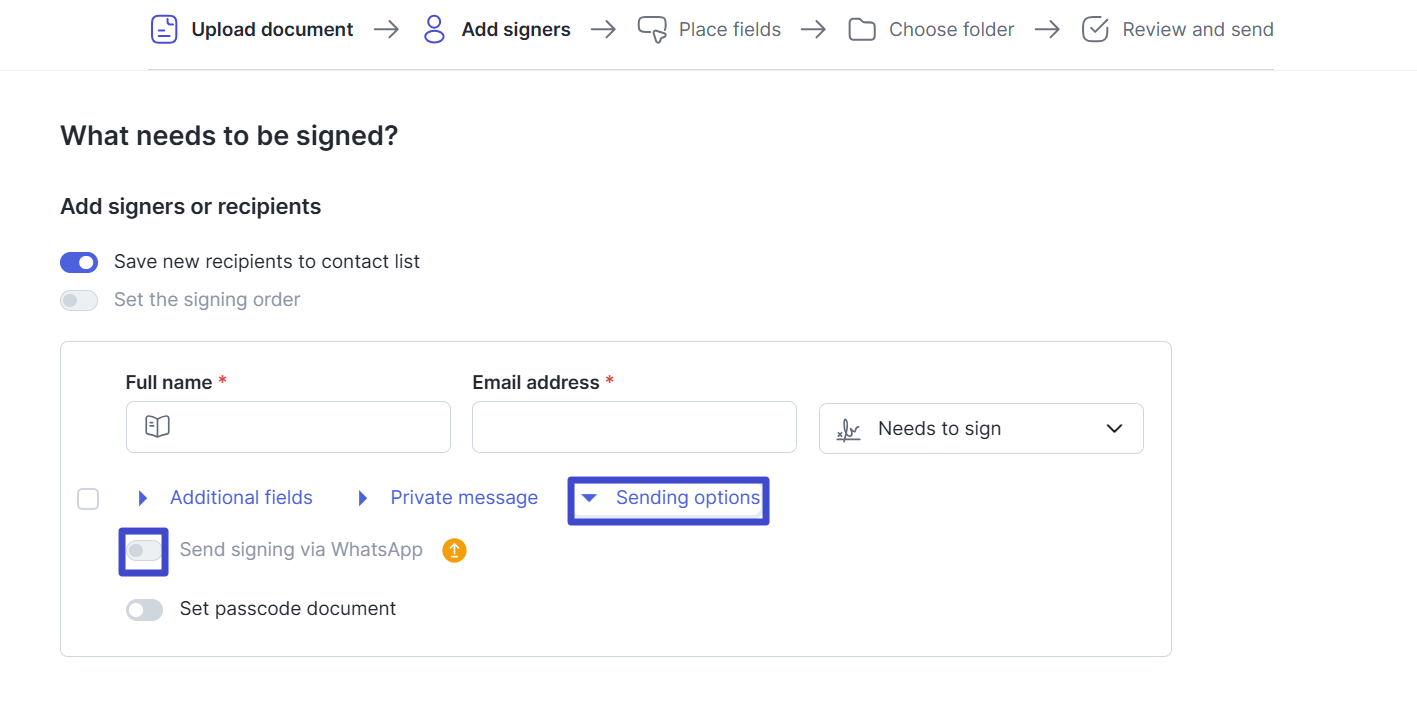The height and width of the screenshot is (724, 1417).
Task: Click the Email address input field
Action: tap(634, 427)
